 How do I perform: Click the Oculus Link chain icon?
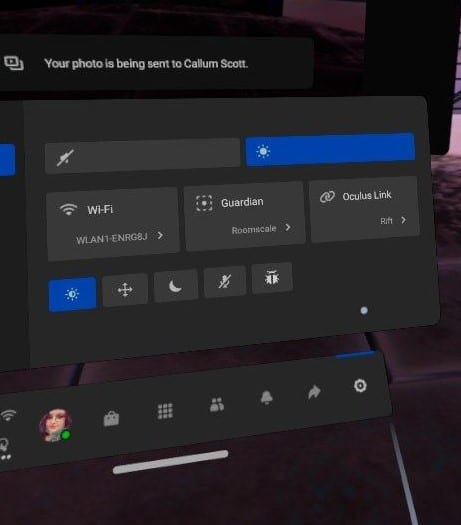[327, 197]
